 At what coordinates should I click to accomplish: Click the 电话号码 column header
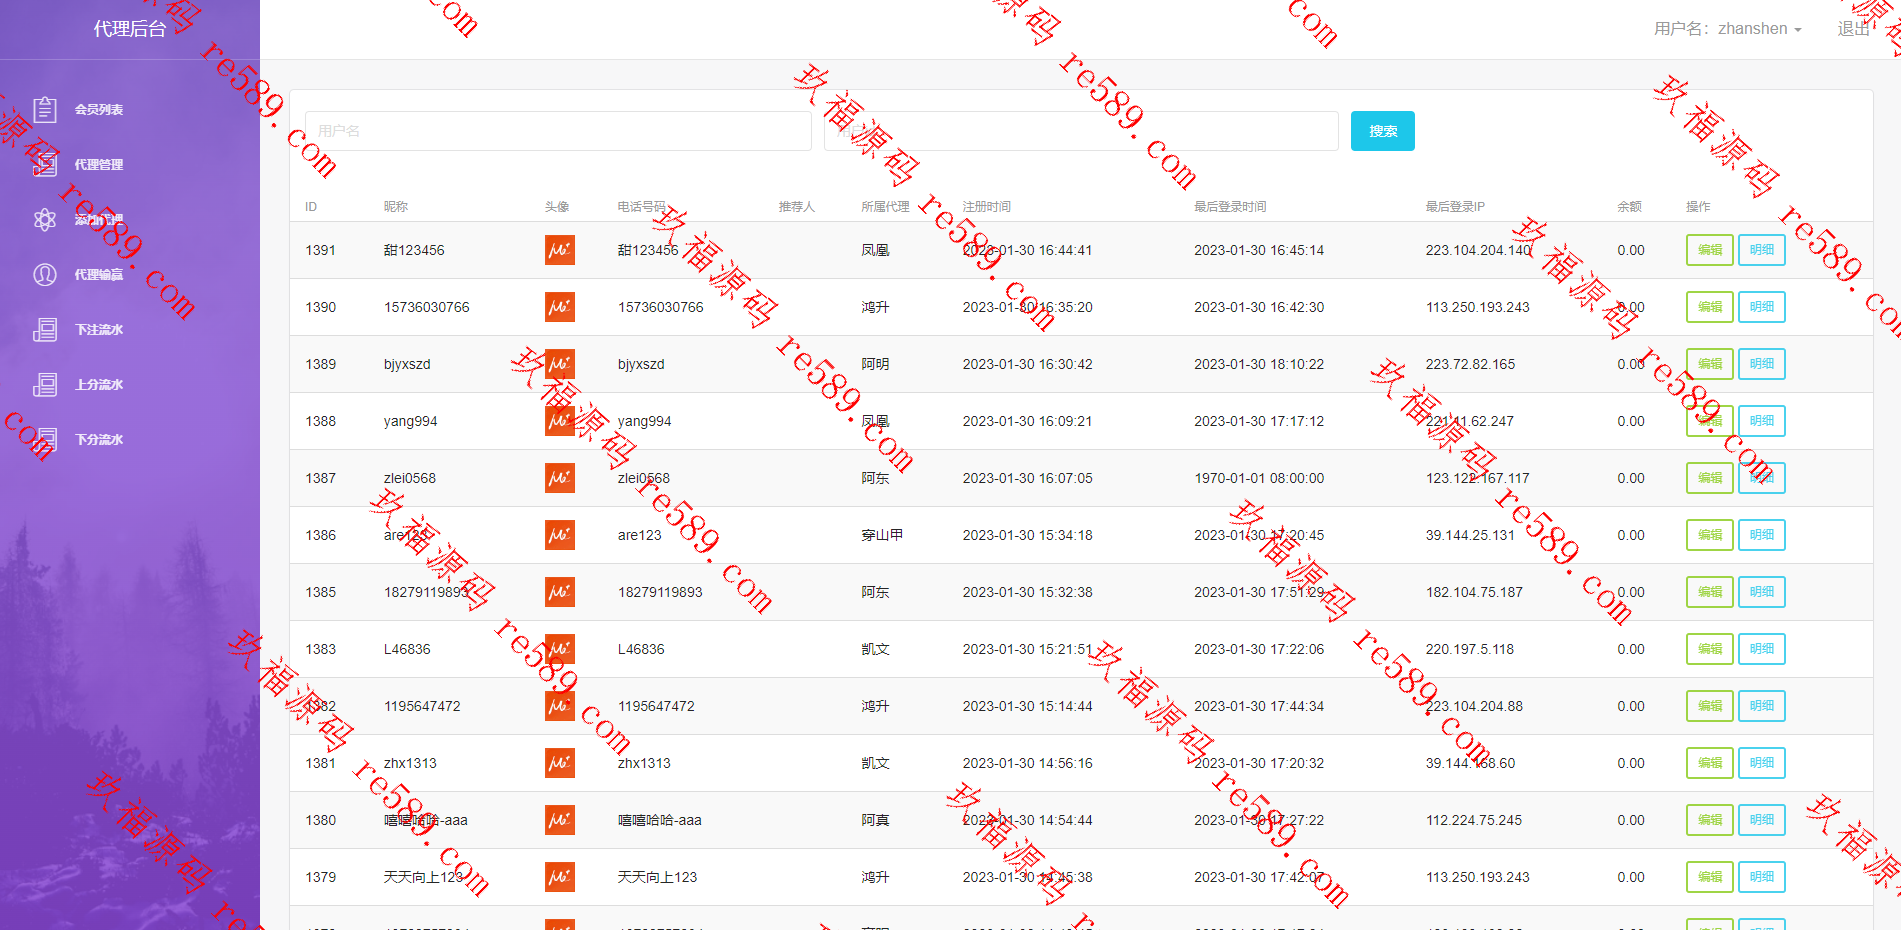point(642,207)
